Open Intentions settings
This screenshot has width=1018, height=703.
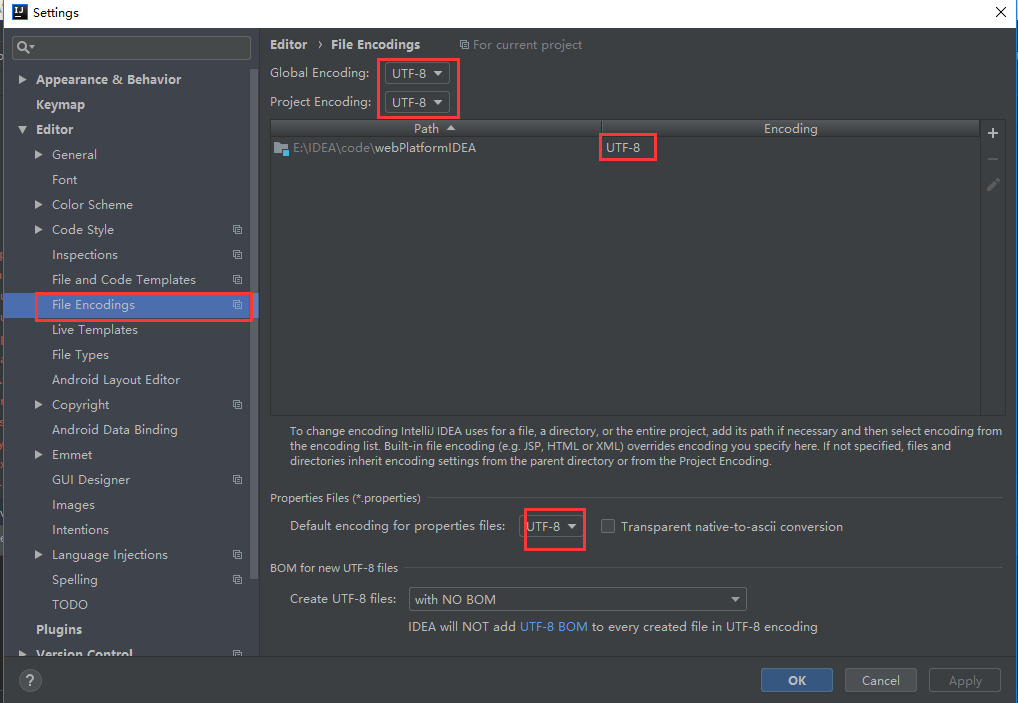pyautogui.click(x=81, y=530)
